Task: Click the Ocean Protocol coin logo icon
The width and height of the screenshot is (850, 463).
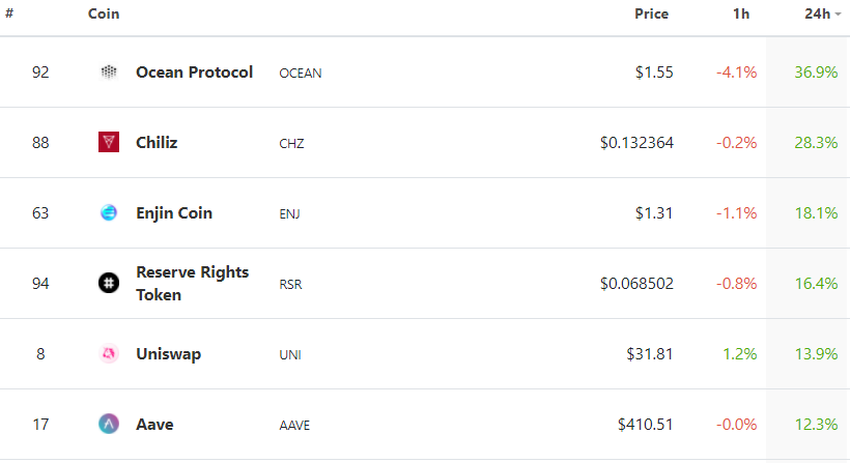Action: click(109, 72)
